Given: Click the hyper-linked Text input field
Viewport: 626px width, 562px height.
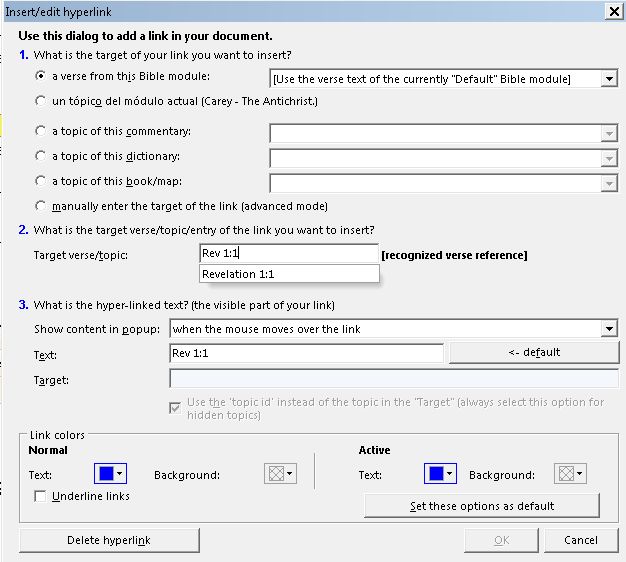Looking at the screenshot, I should click(306, 353).
